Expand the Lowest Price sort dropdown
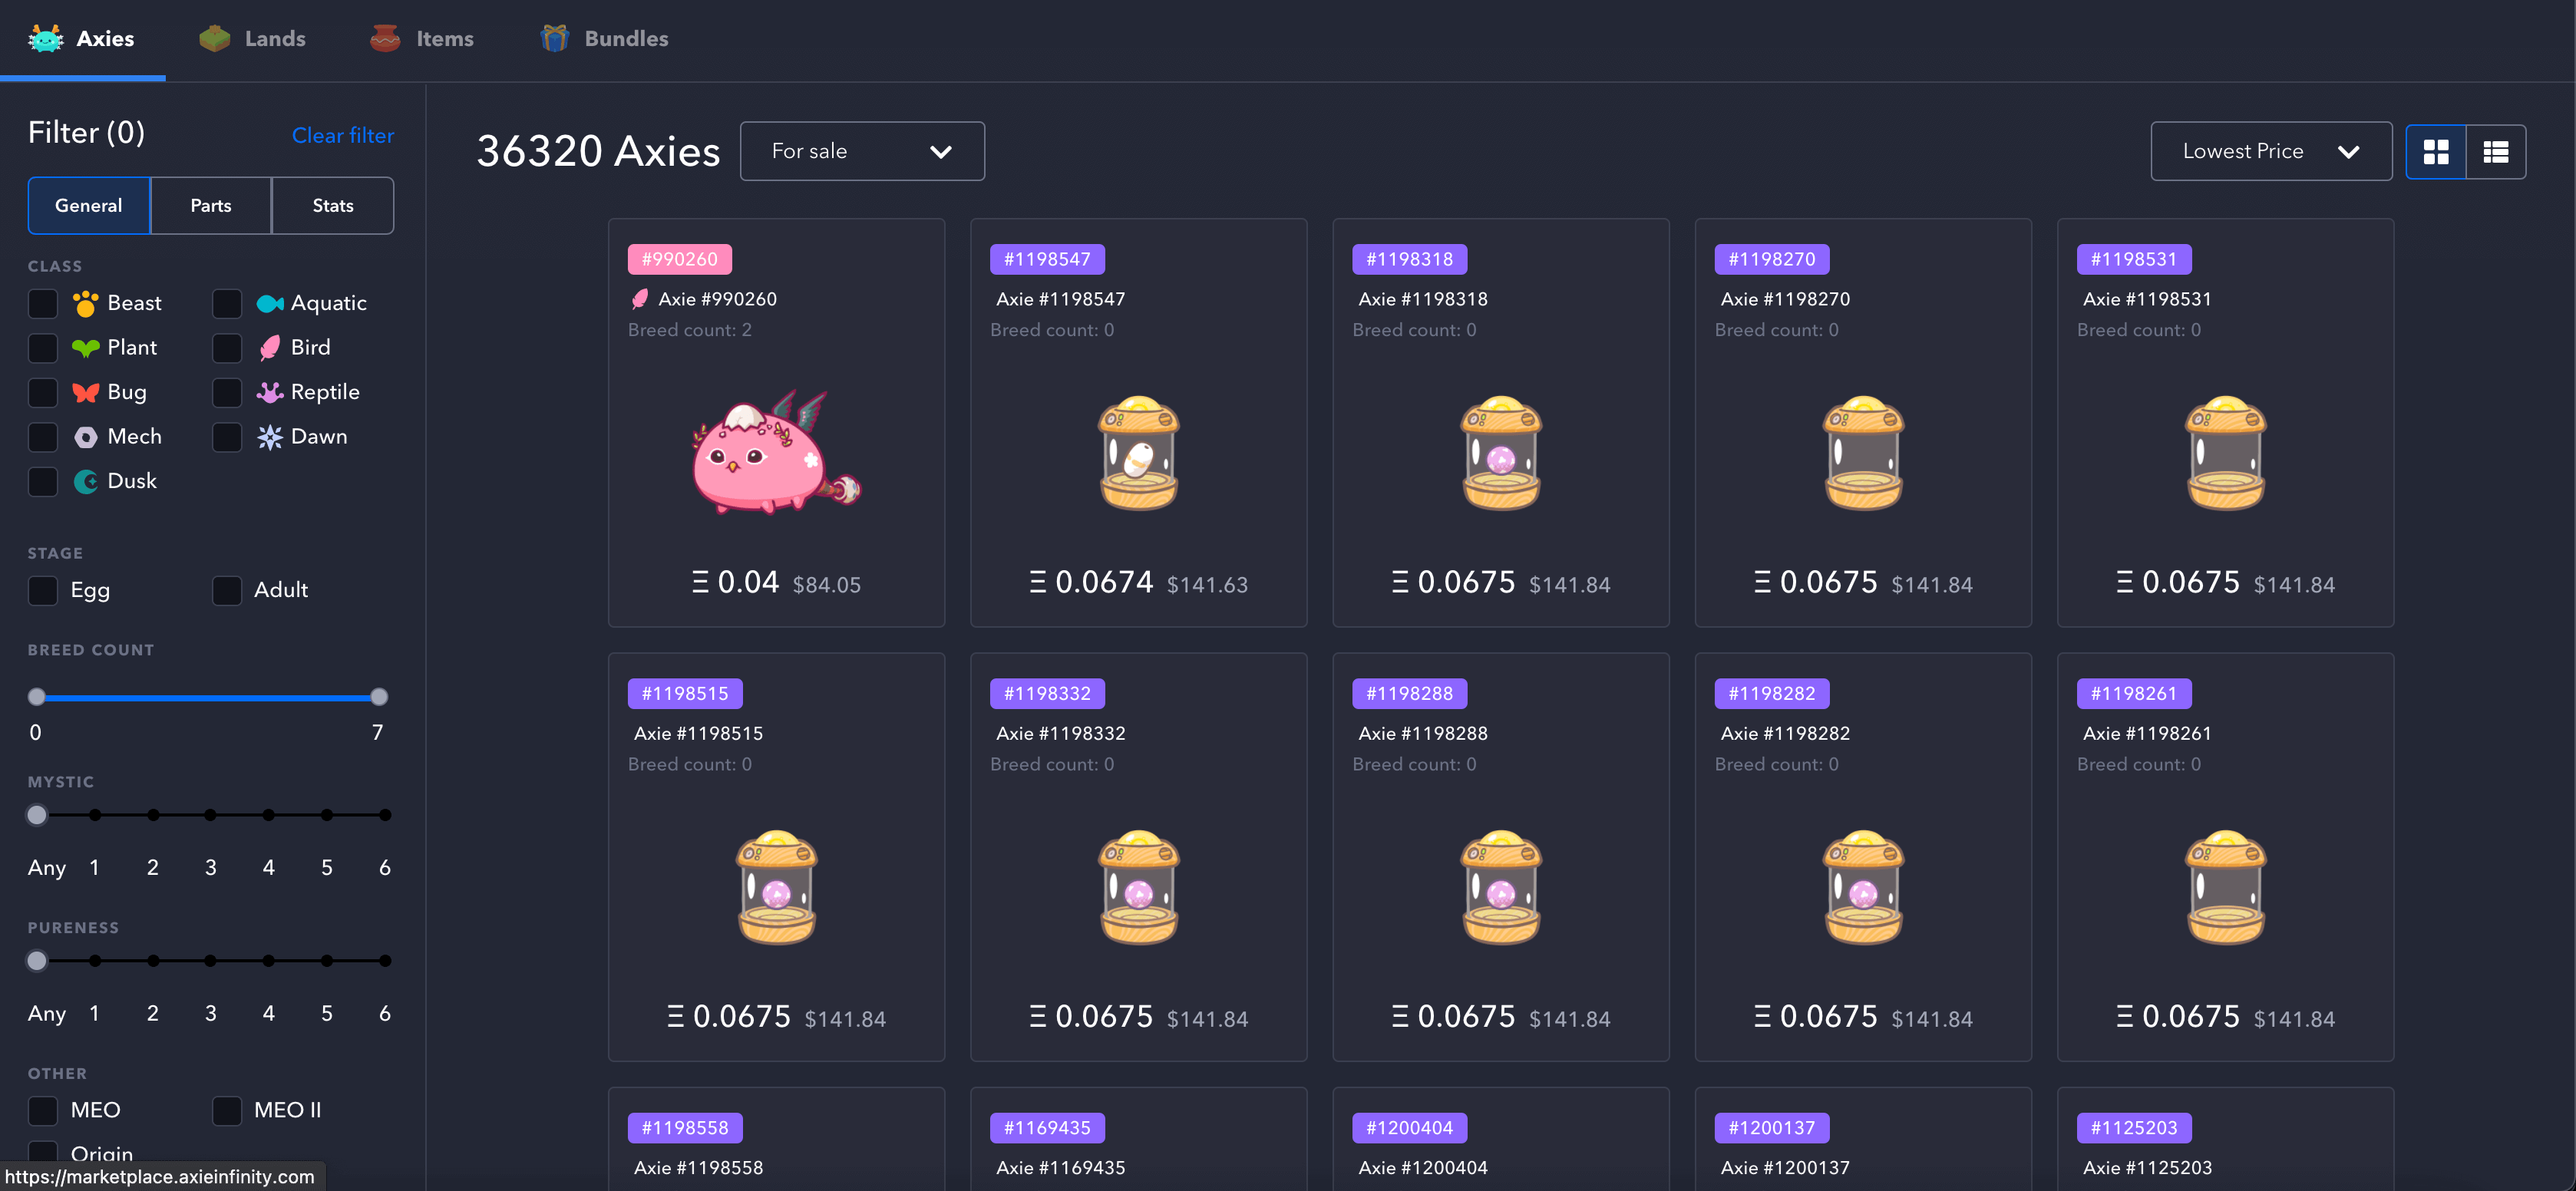Viewport: 2576px width, 1191px height. [2242, 151]
